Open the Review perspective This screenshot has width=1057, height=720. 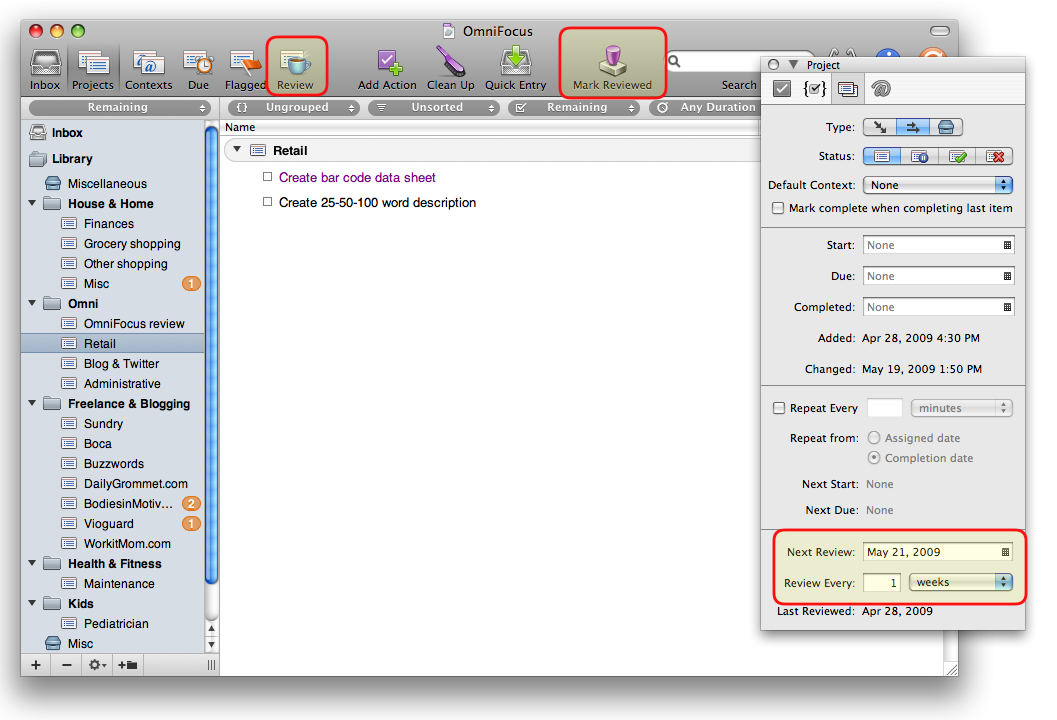tap(296, 69)
